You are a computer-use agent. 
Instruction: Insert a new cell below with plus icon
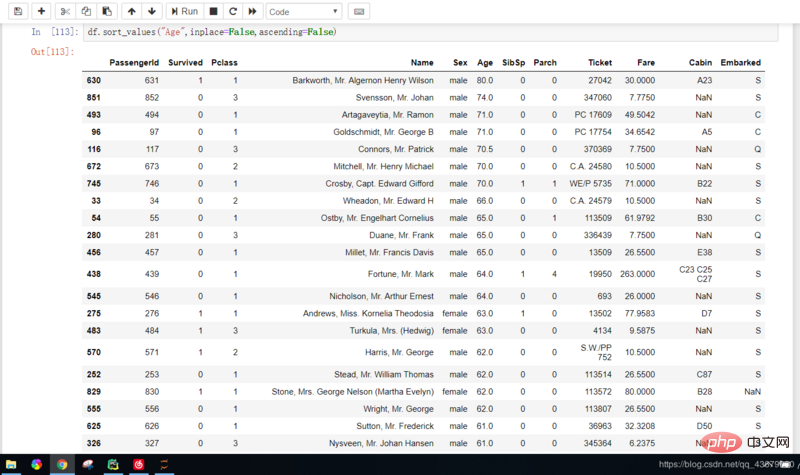[41, 11]
